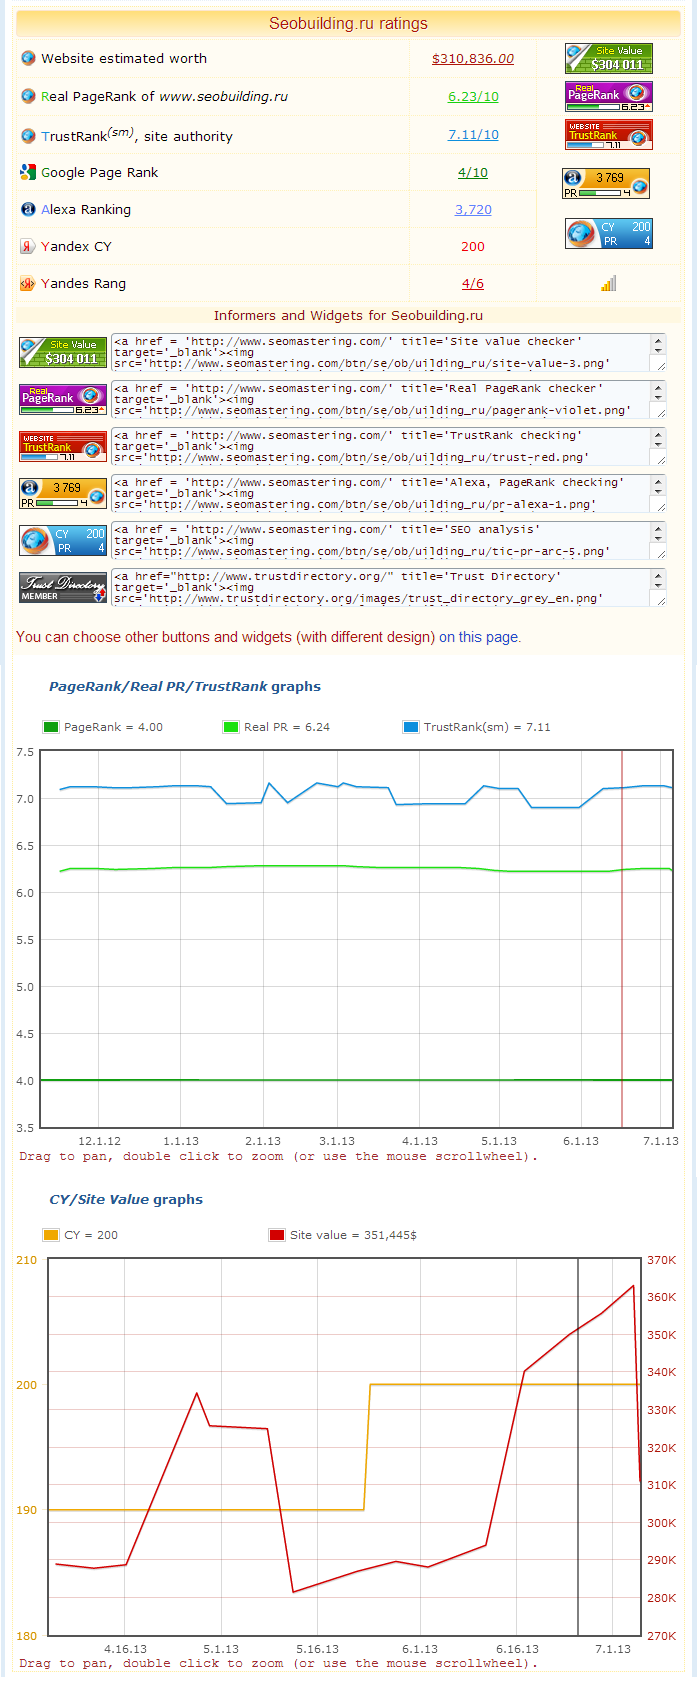697x1681 pixels.
Task: Click the green Site Value $304 011 badge in ratings table
Action: tap(609, 58)
